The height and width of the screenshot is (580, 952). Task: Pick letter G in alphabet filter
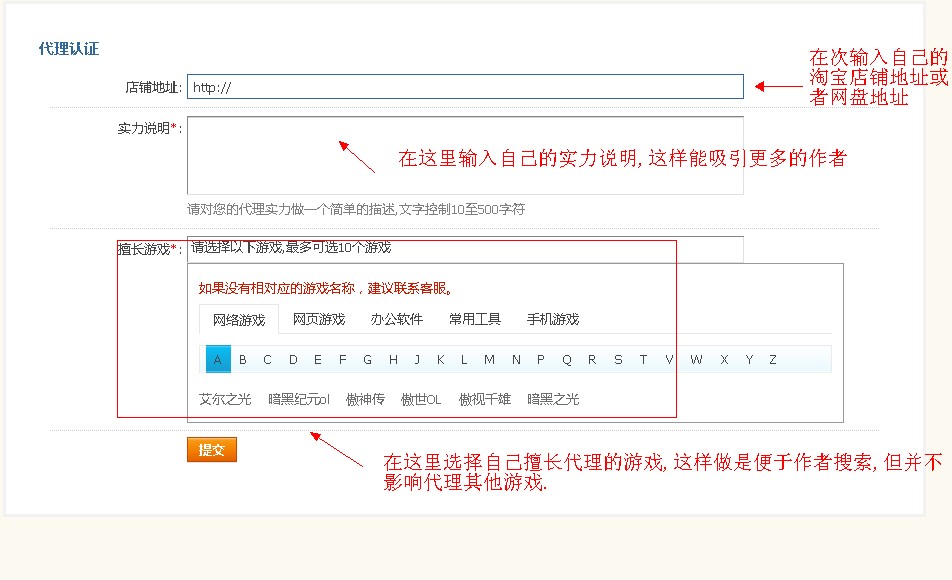[367, 360]
